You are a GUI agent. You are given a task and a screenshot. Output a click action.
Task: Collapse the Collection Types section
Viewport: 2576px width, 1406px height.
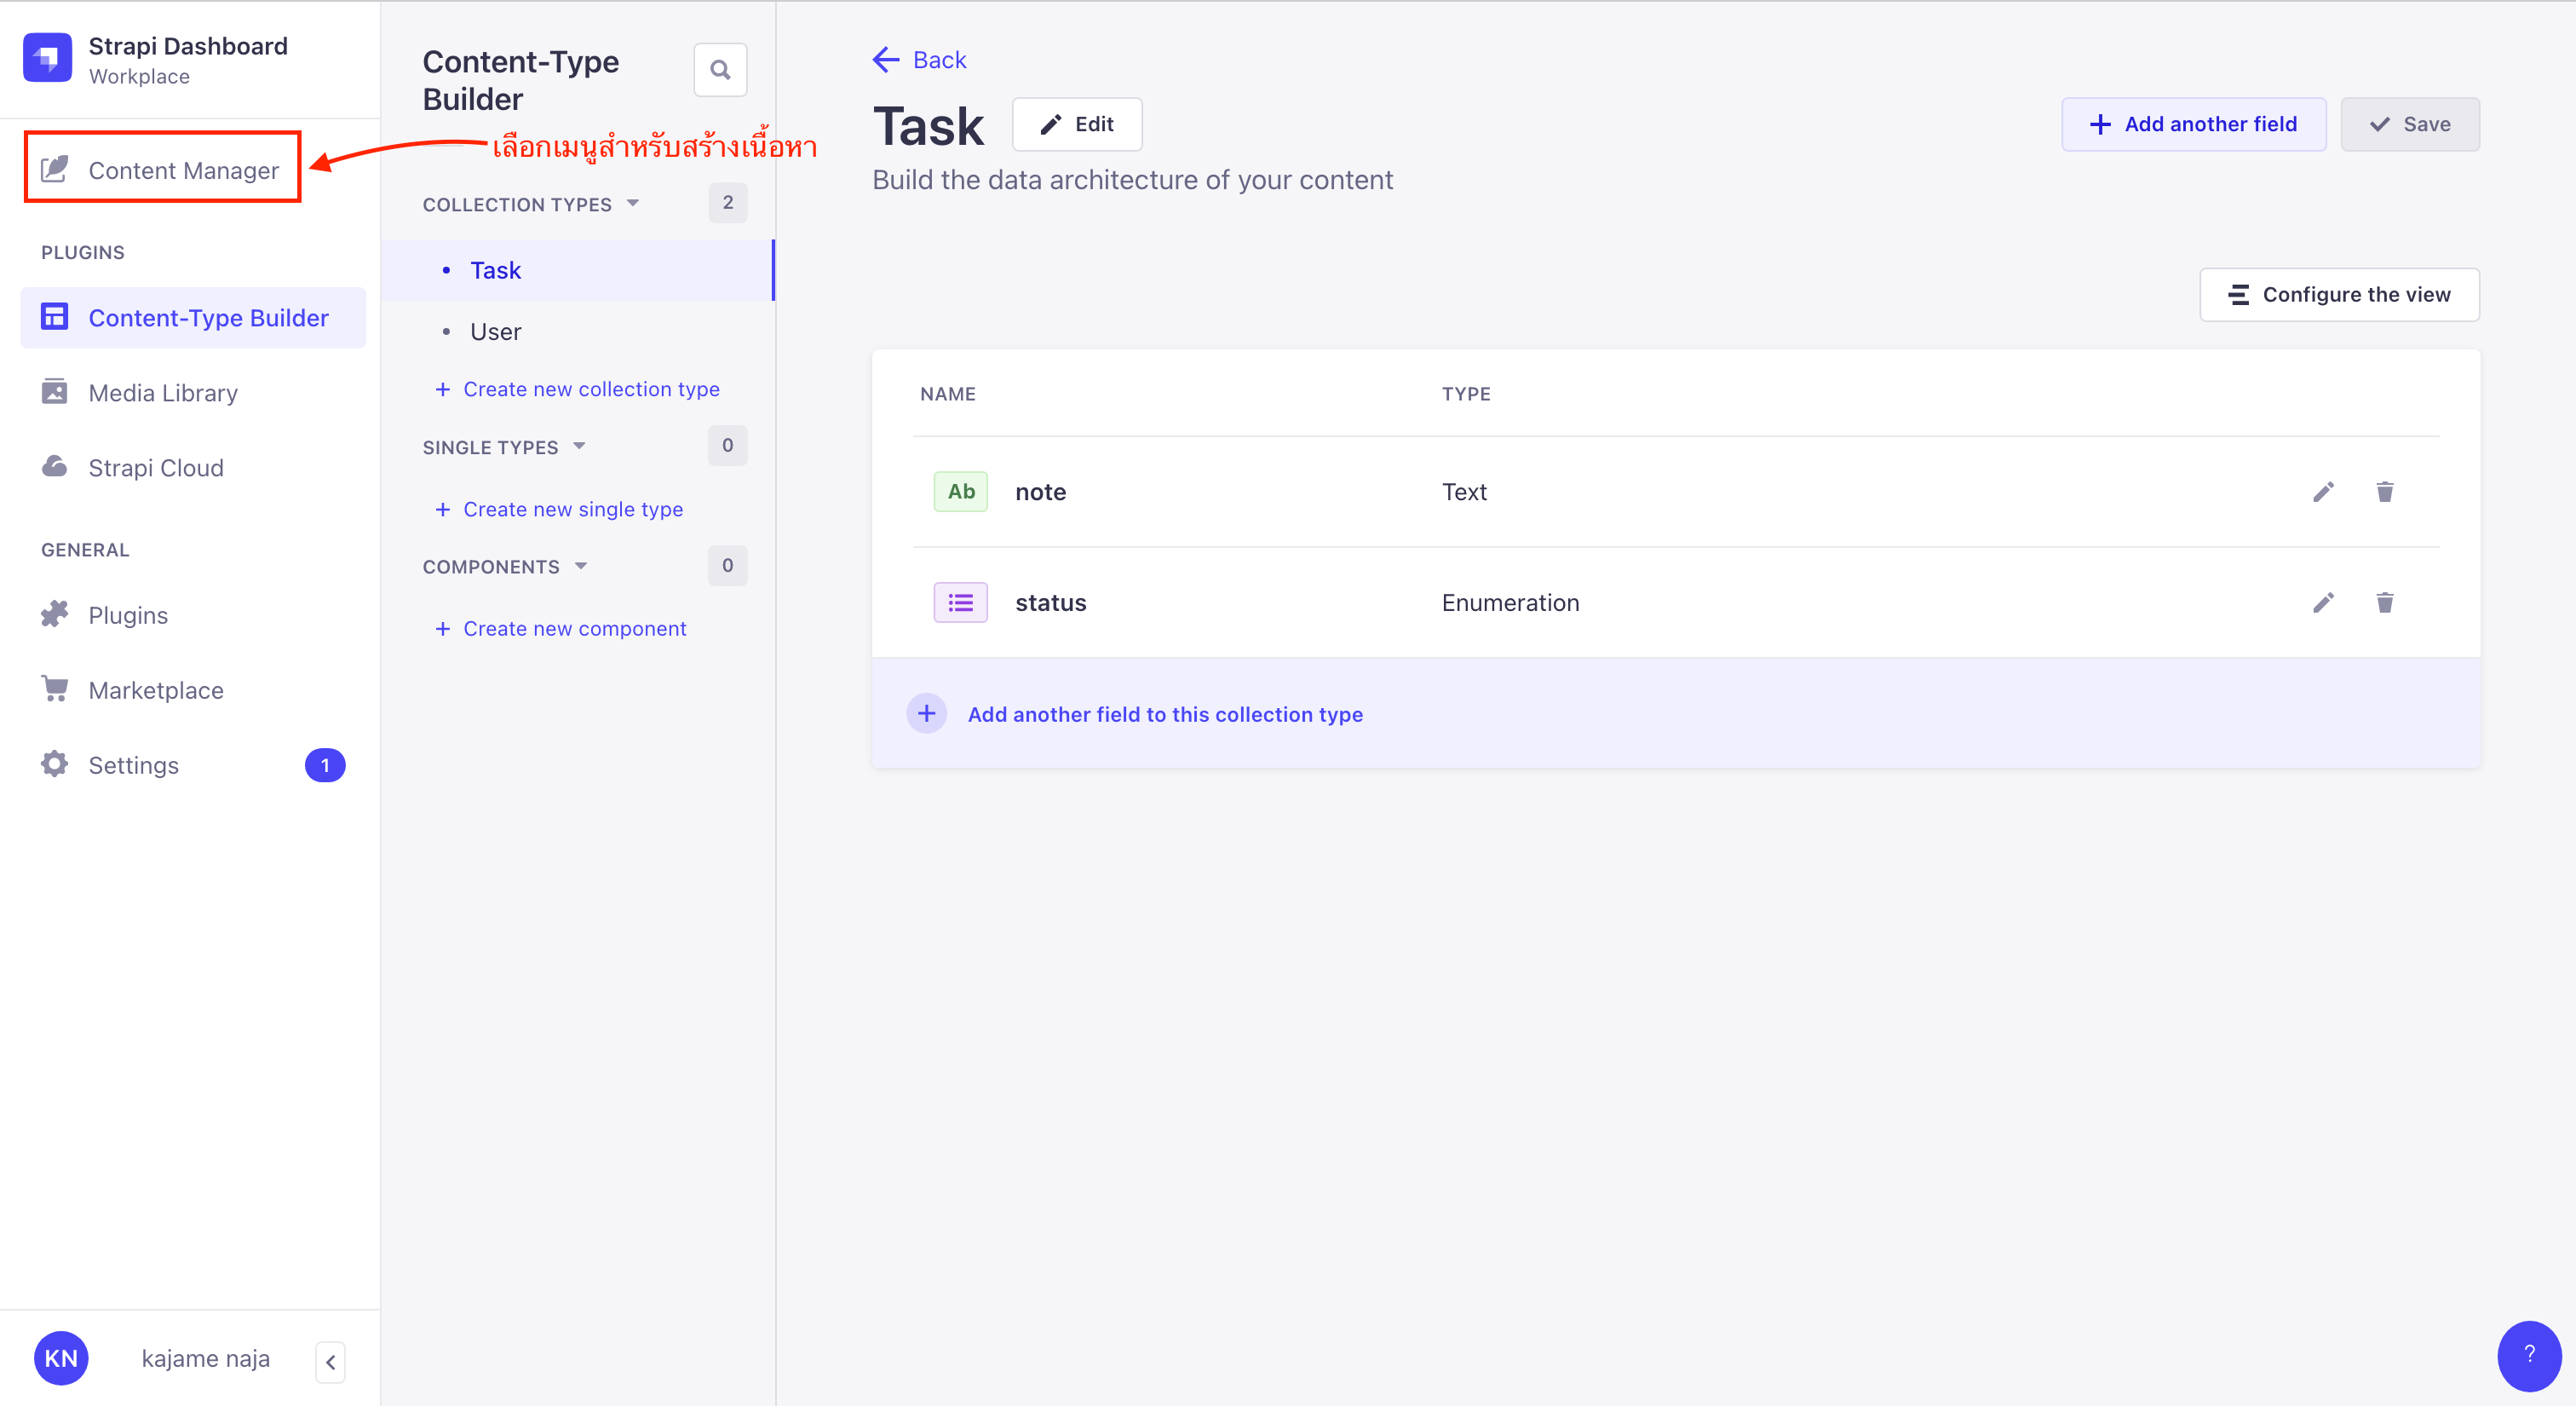531,204
